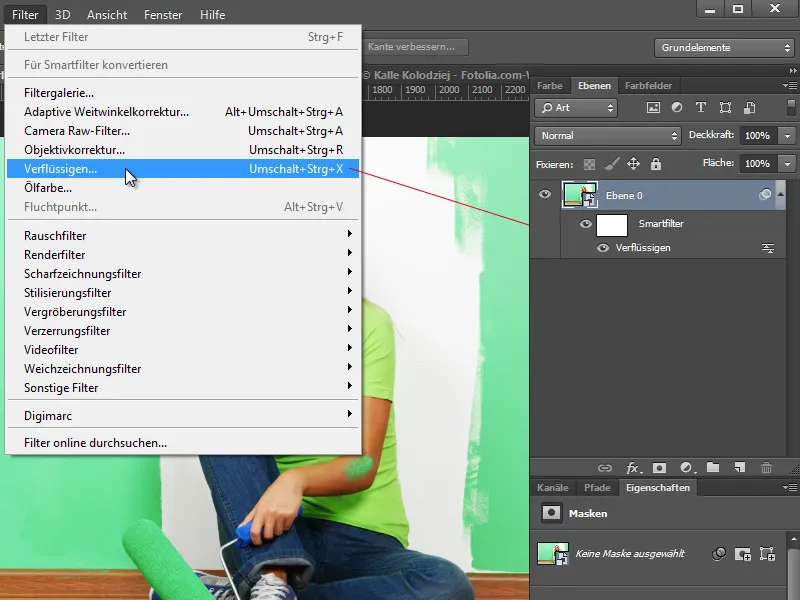This screenshot has height=600, width=800.
Task: Open blending options for Verflüssigen smart filter
Action: pyautogui.click(x=768, y=248)
